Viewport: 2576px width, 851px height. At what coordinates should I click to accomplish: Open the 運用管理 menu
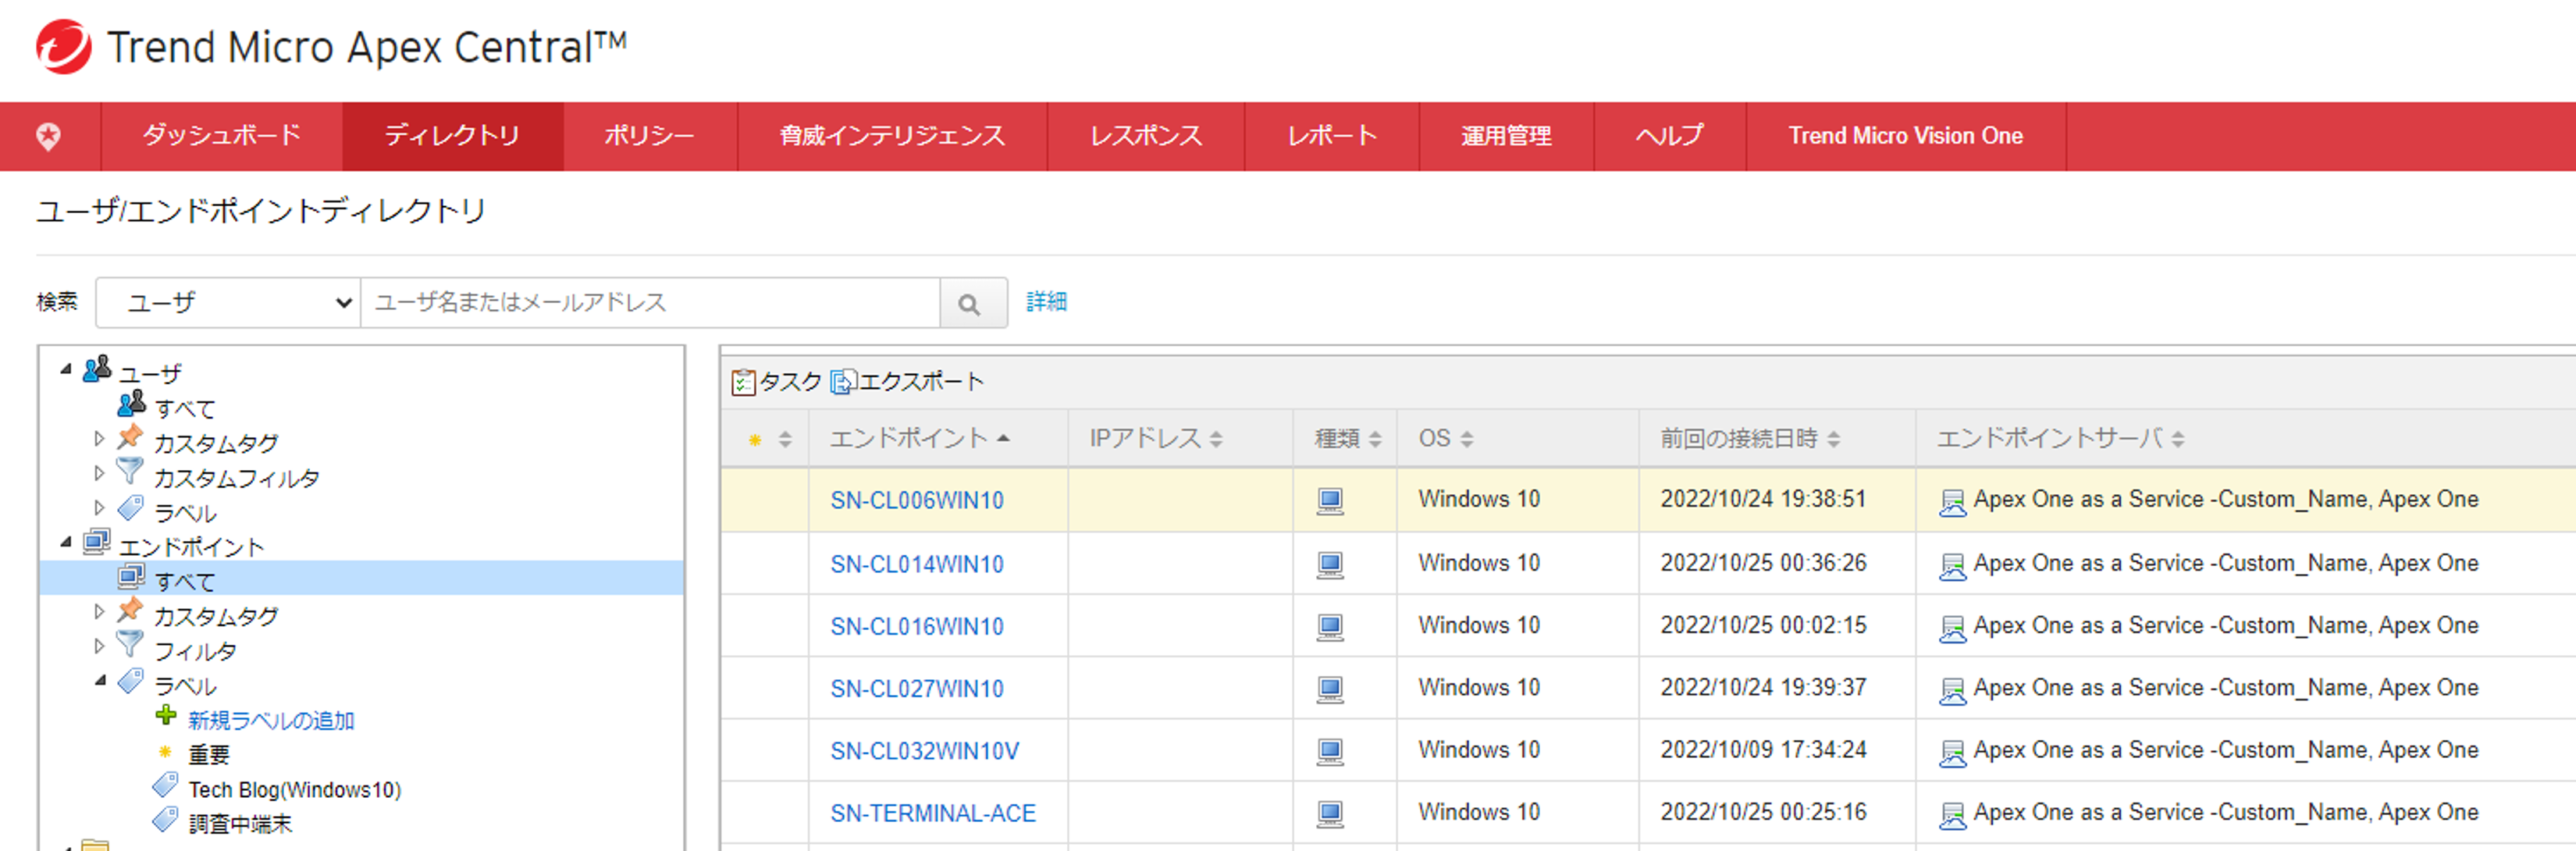[x=1505, y=136]
